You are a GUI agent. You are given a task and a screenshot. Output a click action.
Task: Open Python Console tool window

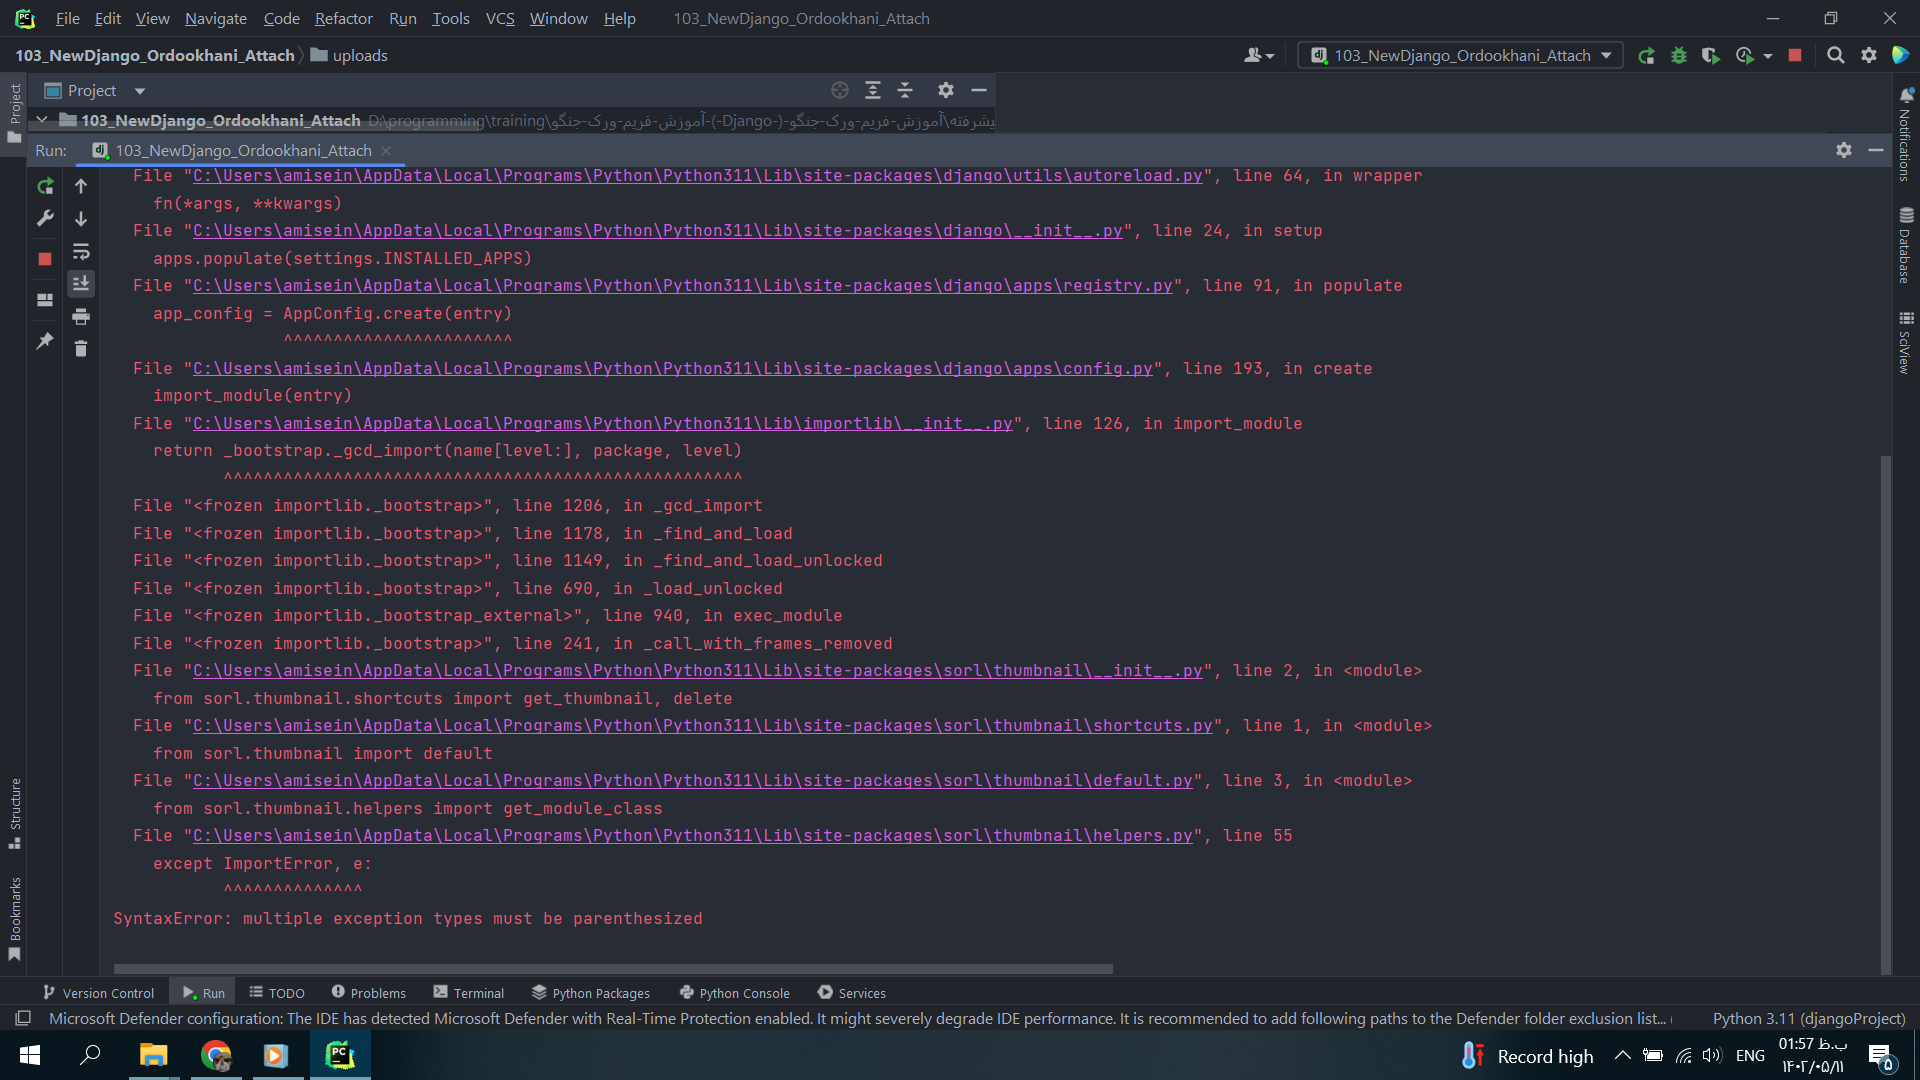(x=734, y=993)
